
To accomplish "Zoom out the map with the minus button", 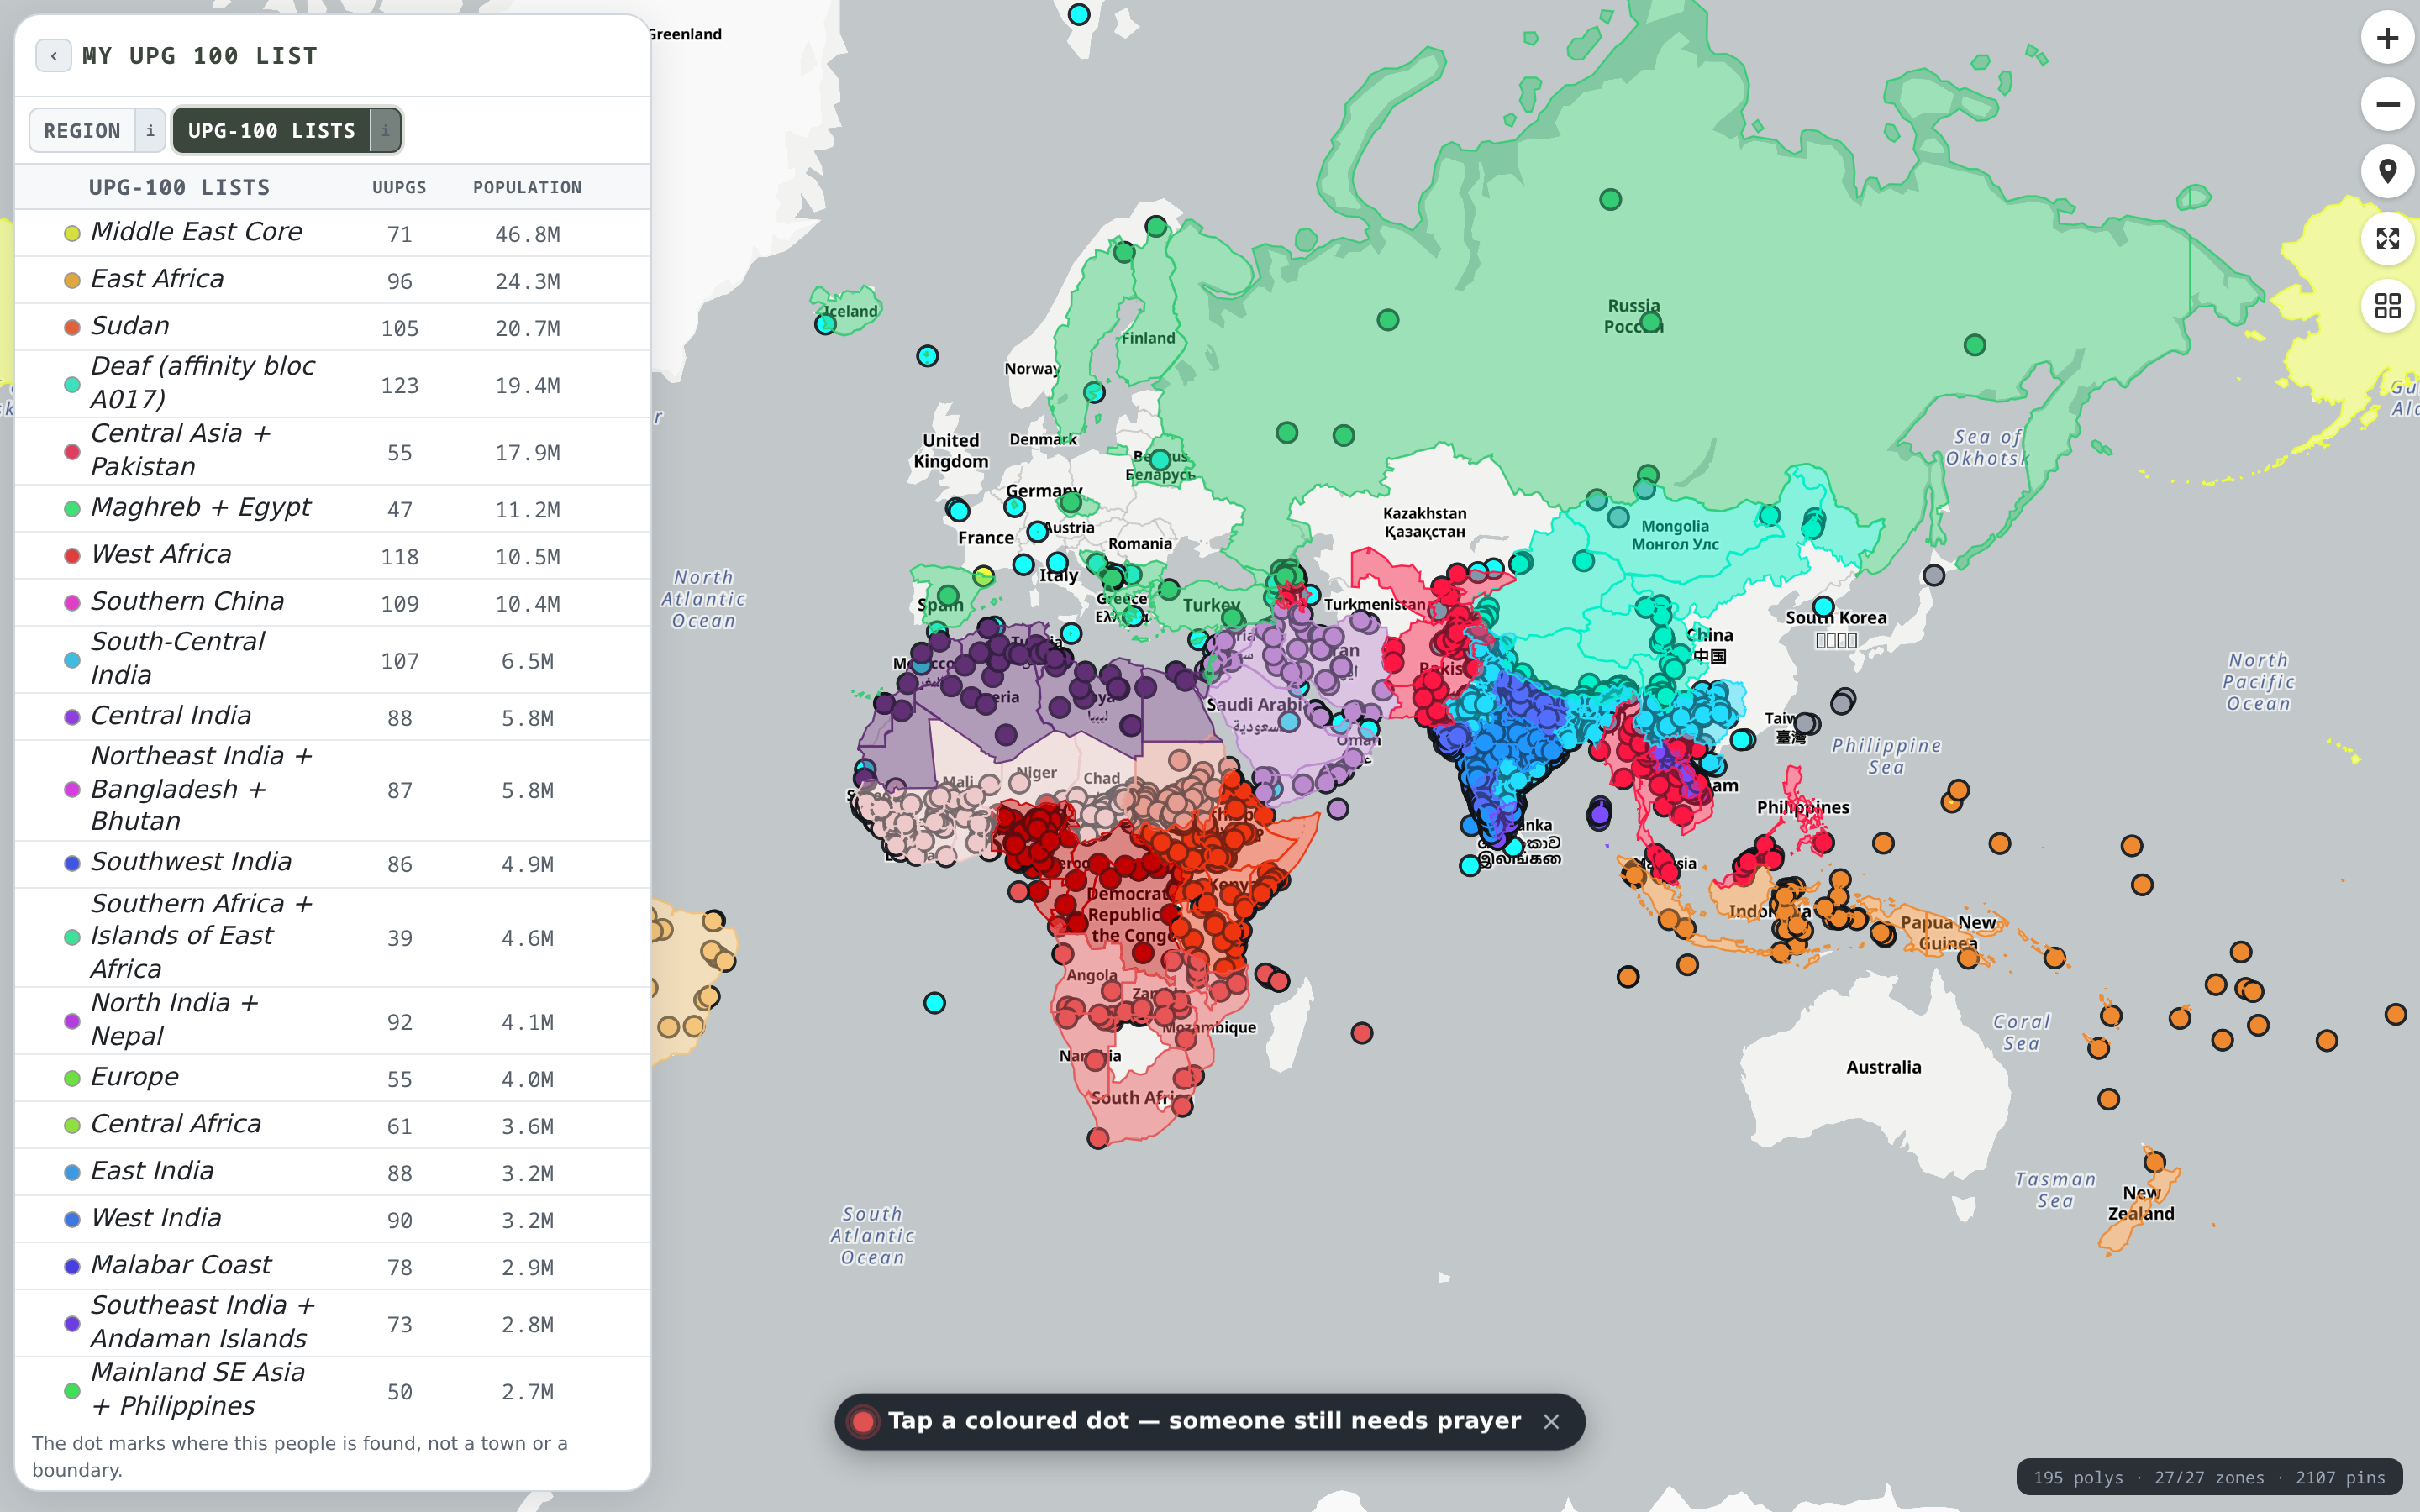I will (x=2387, y=105).
